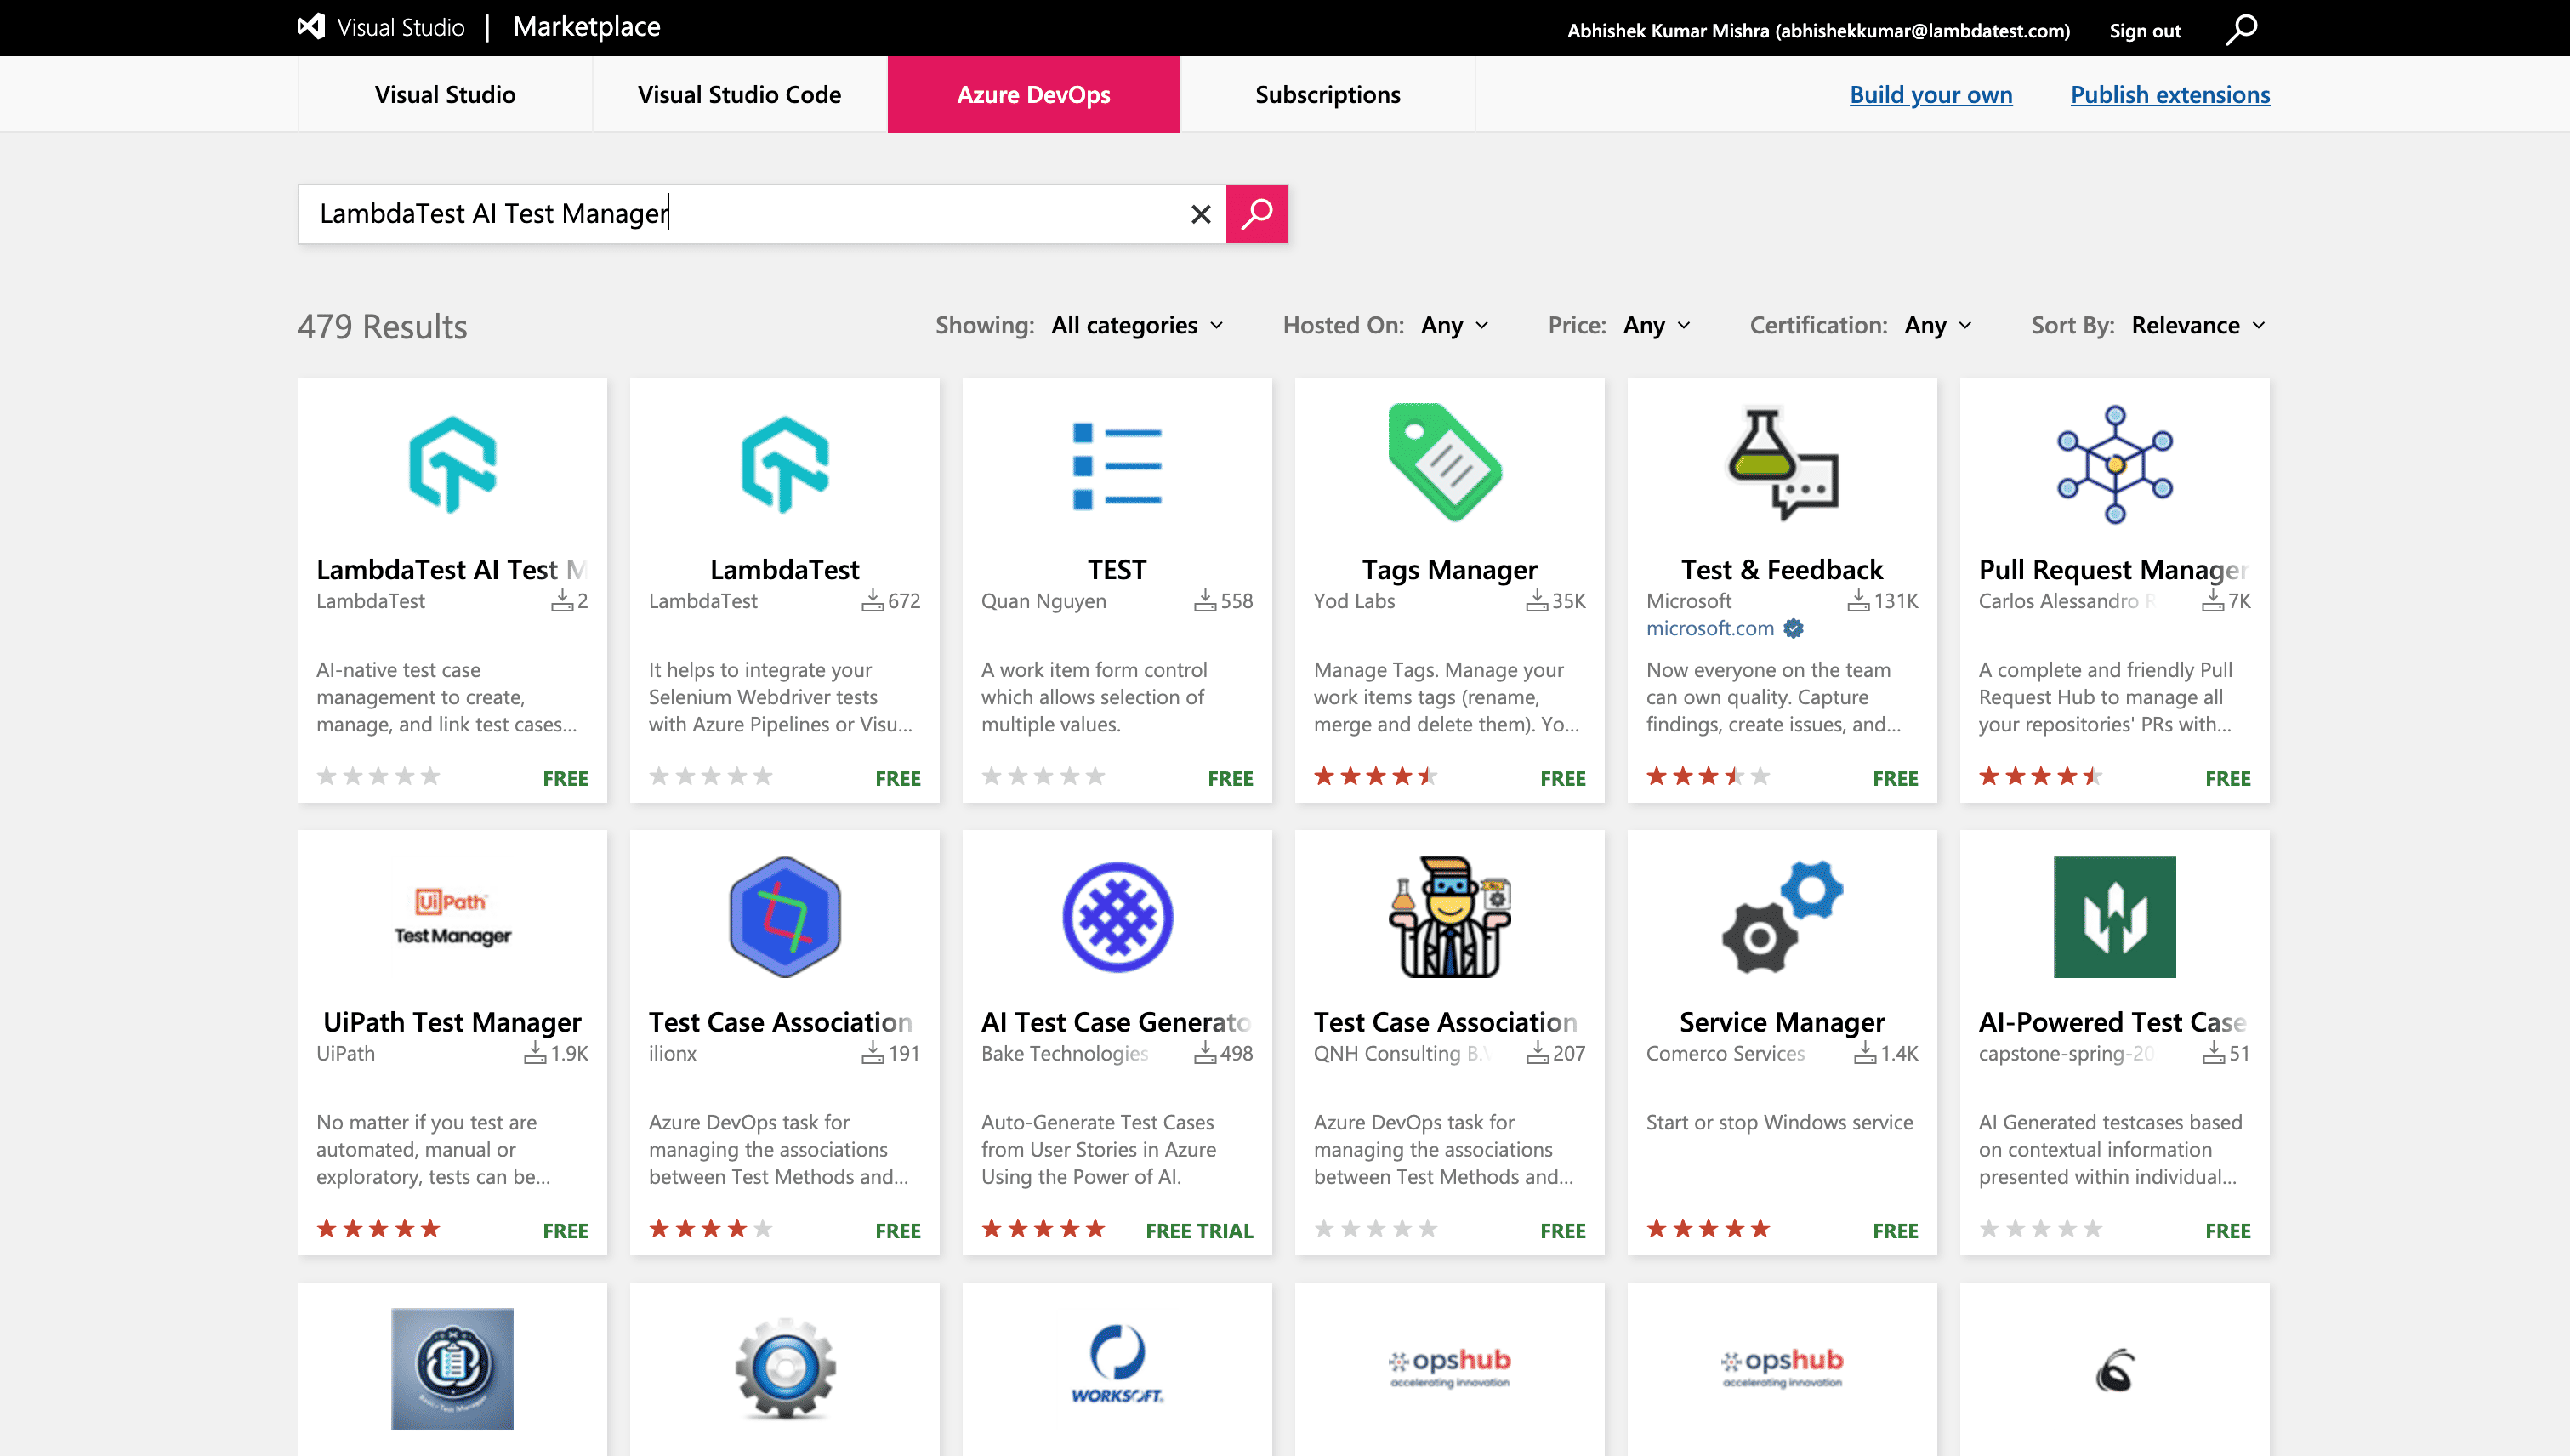Click the UiPath Test Manager logo

coord(452,916)
